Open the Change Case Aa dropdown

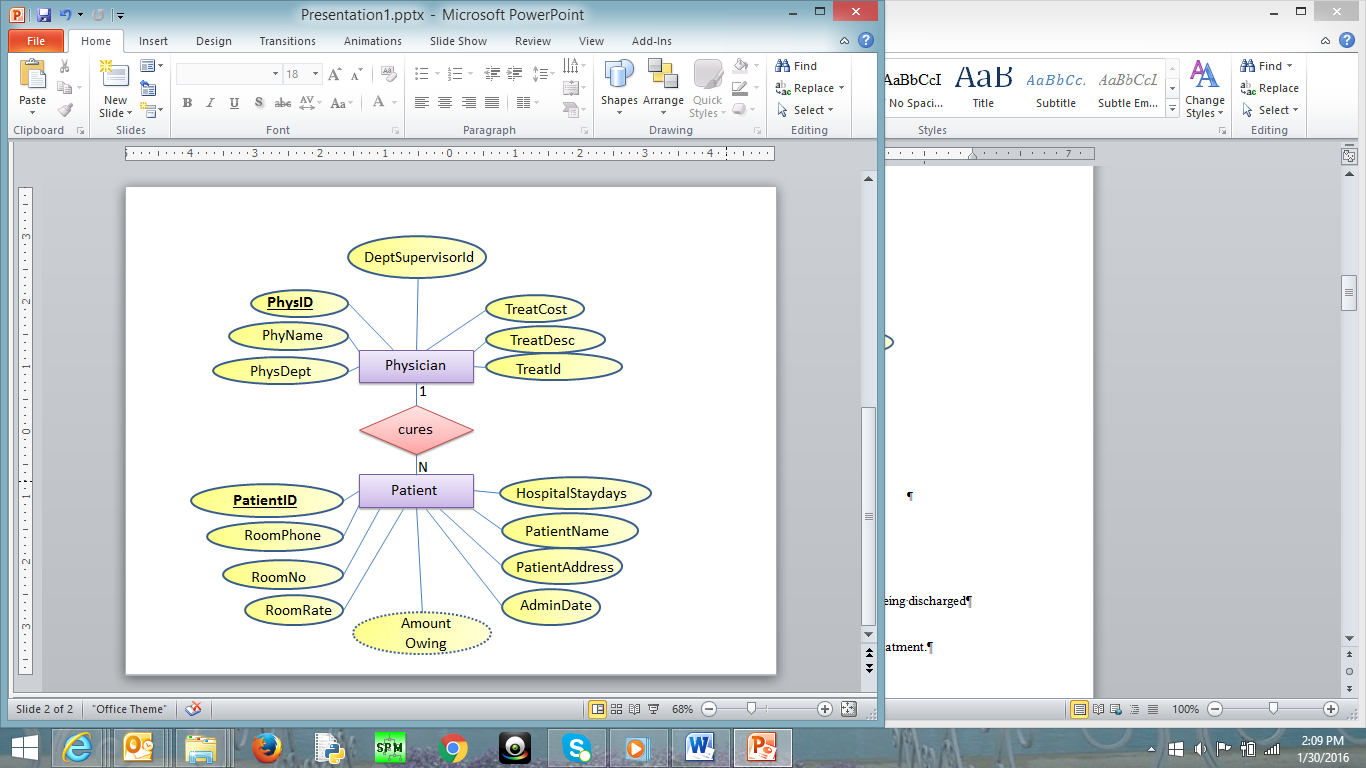[x=341, y=103]
